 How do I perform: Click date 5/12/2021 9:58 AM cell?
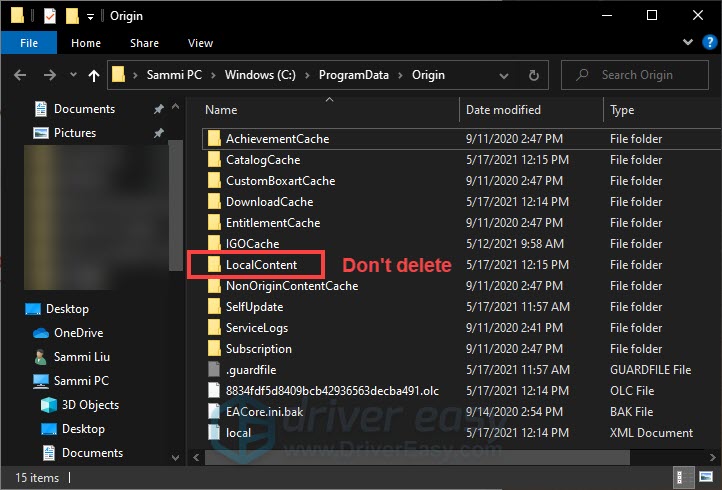515,244
